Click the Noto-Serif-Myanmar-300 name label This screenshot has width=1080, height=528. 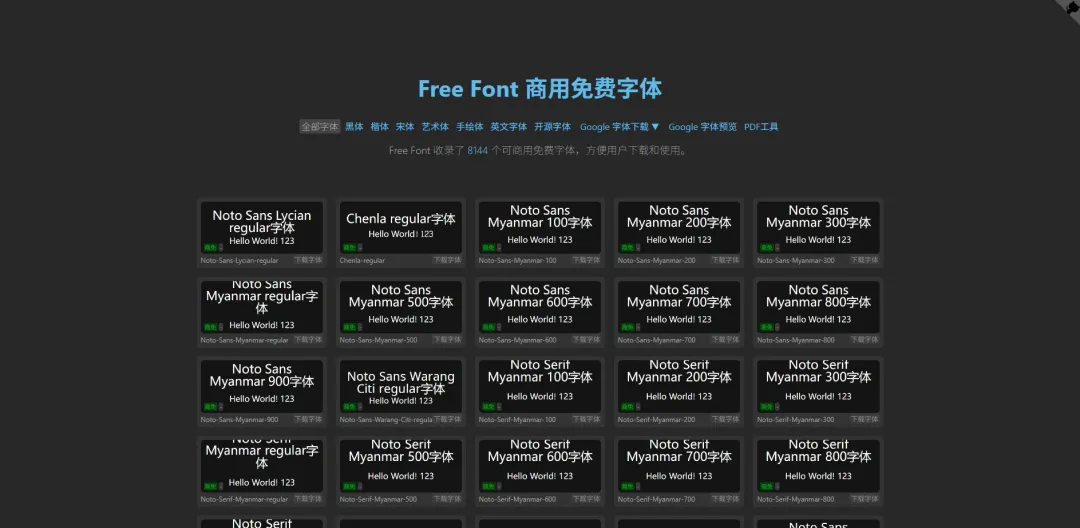tap(796, 420)
